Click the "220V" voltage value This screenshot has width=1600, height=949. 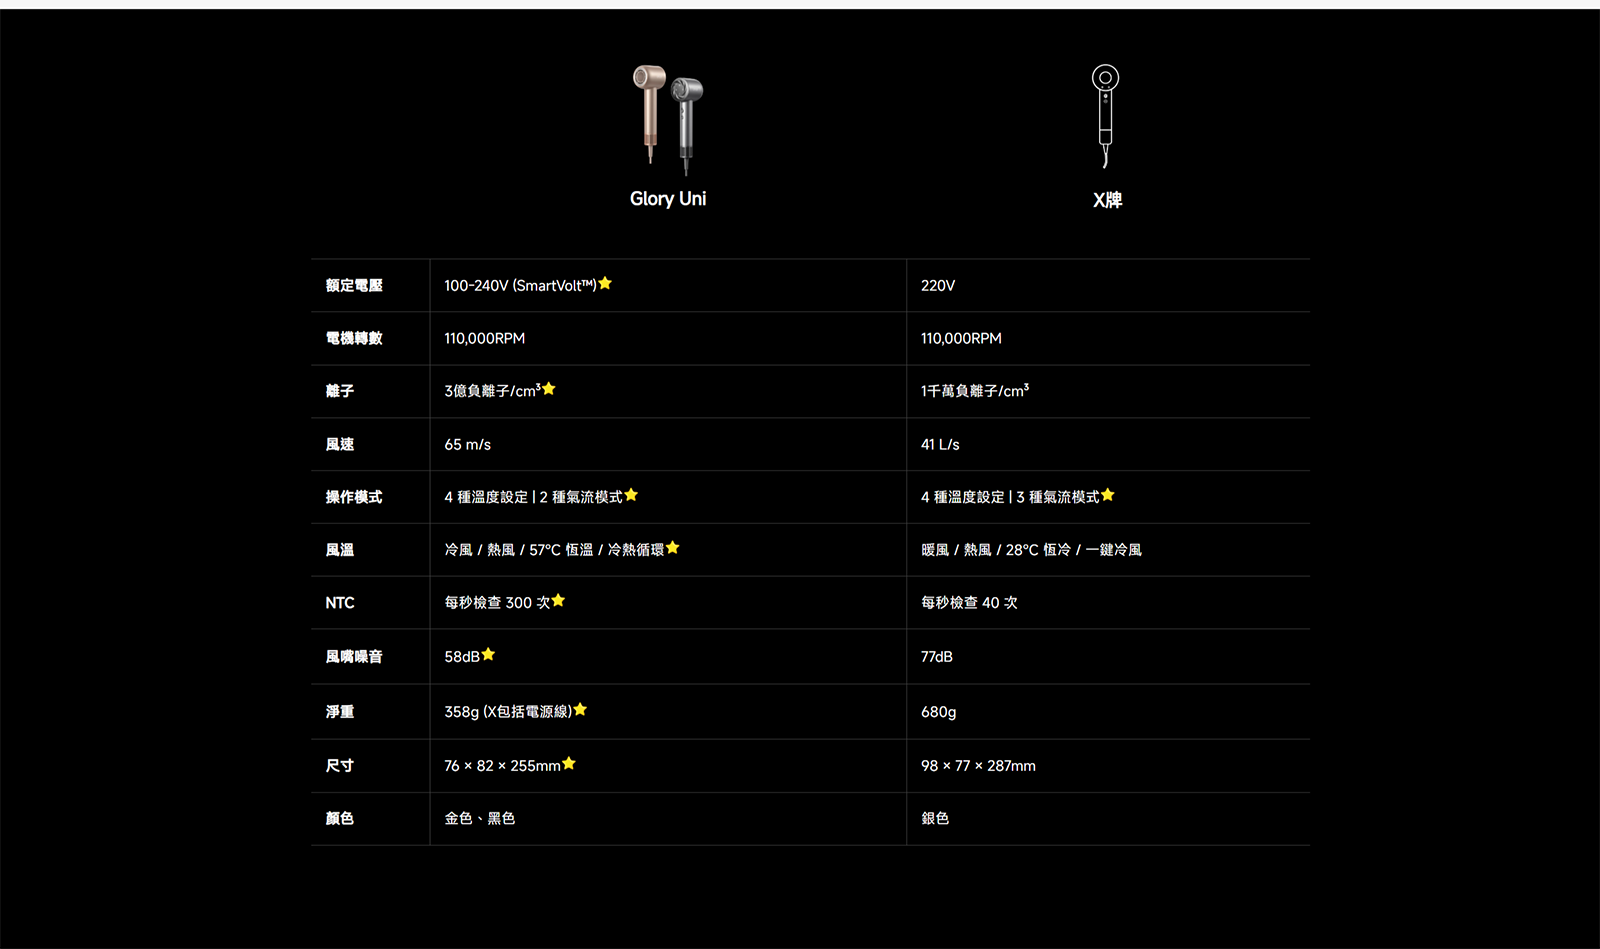click(x=938, y=286)
